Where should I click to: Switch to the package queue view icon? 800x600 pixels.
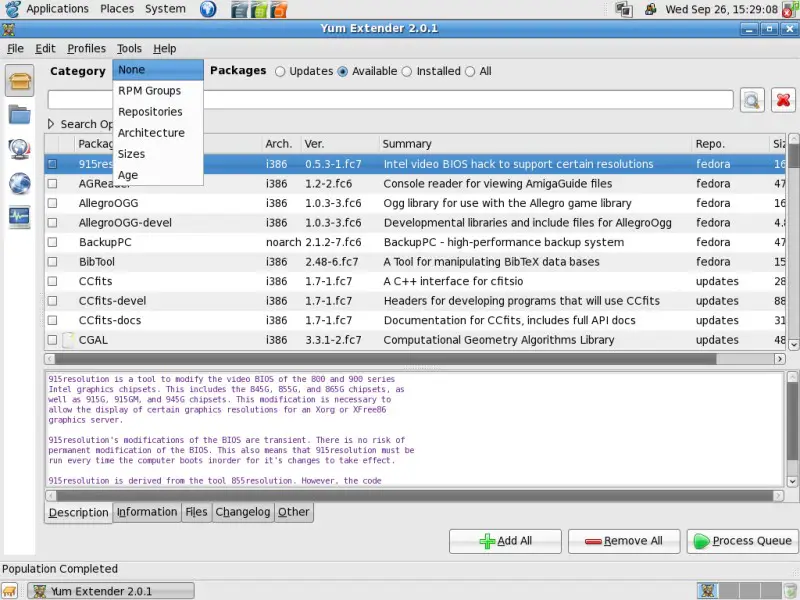(20, 149)
